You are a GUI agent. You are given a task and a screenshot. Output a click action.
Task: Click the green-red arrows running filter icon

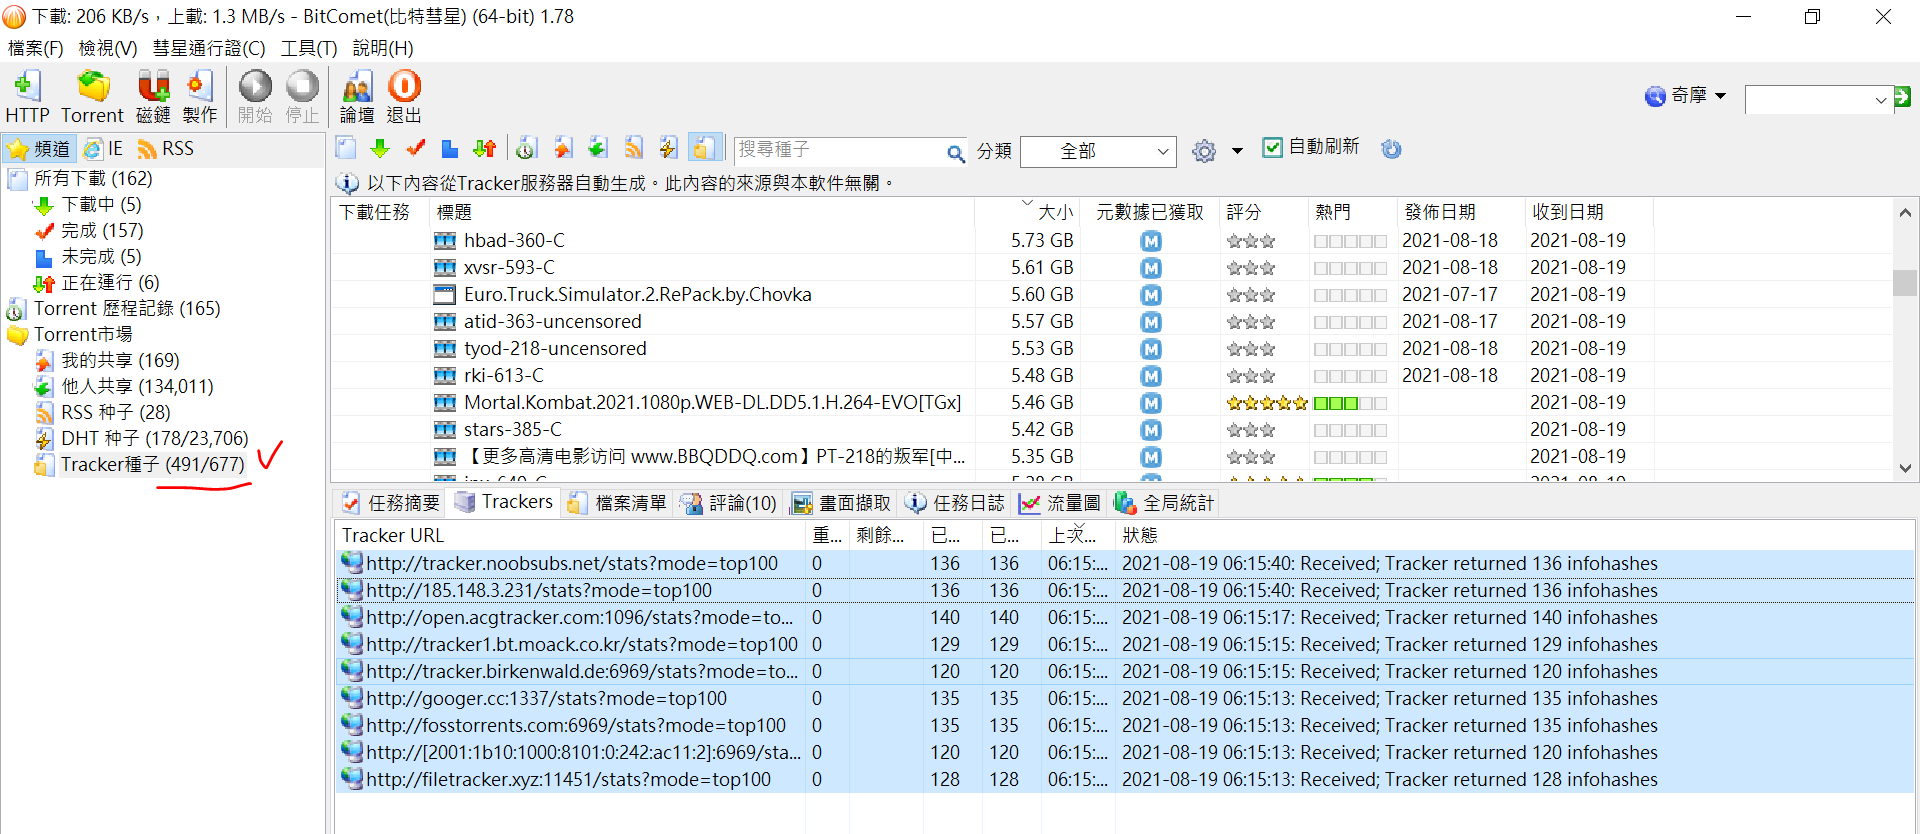485,148
